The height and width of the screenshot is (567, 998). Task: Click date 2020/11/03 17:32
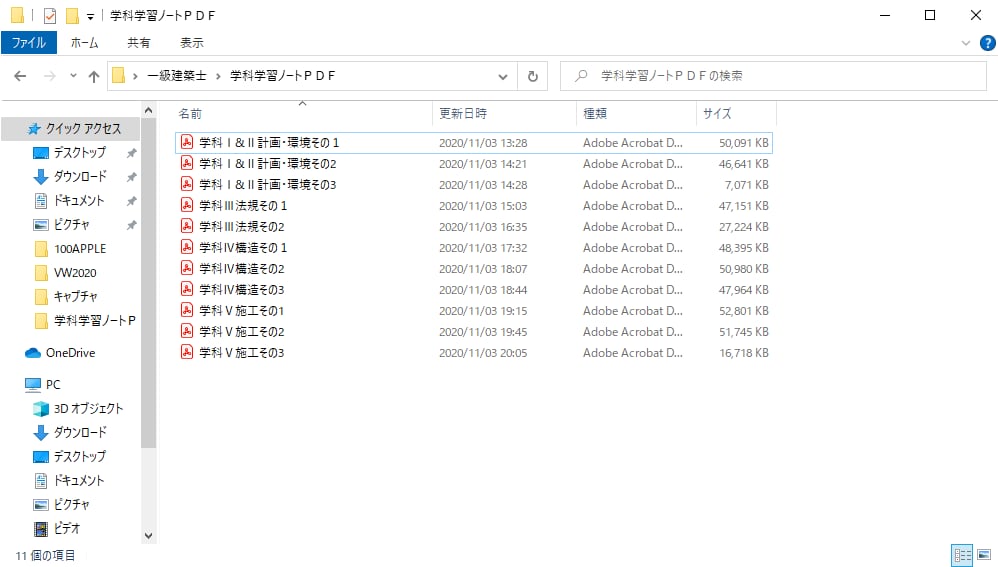click(483, 248)
